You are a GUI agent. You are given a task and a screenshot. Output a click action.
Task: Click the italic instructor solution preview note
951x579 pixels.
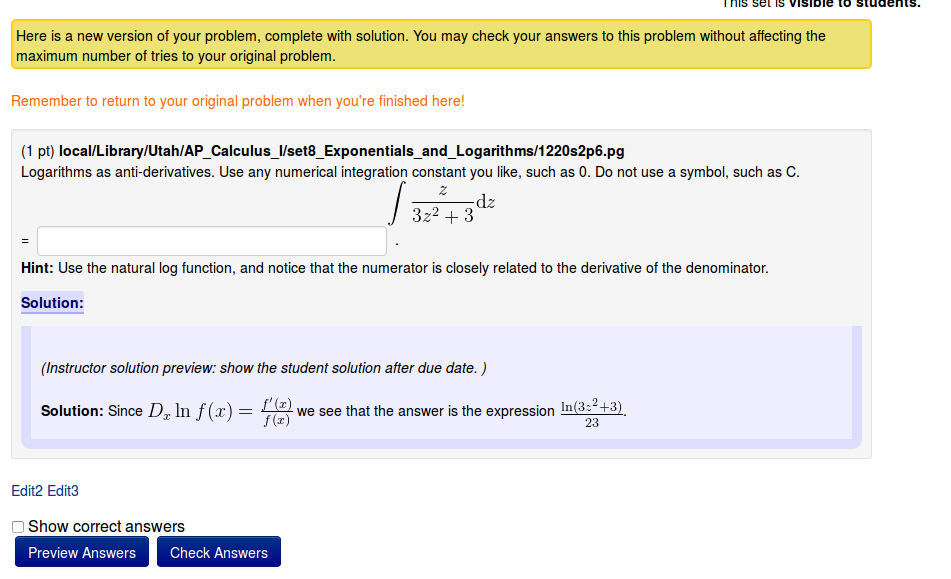click(x=264, y=368)
